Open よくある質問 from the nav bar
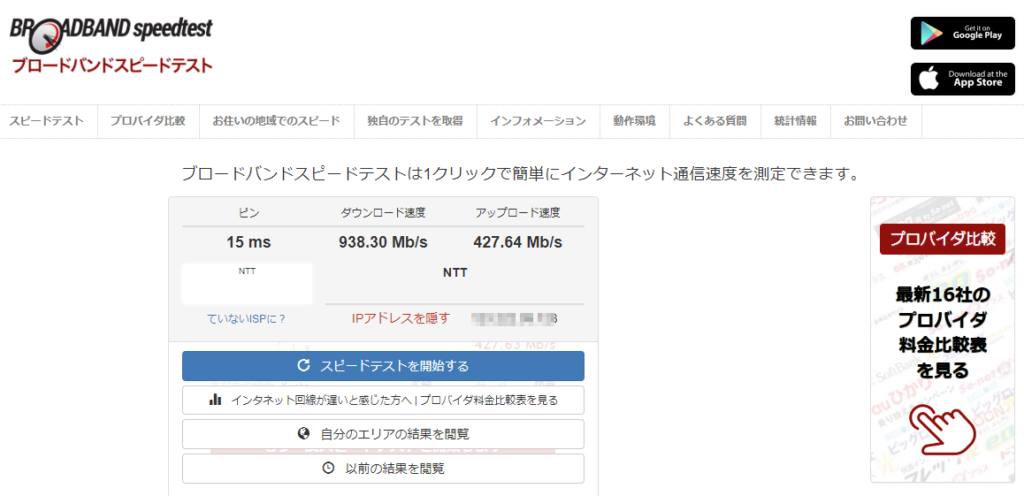This screenshot has width=1024, height=496. 715,121
